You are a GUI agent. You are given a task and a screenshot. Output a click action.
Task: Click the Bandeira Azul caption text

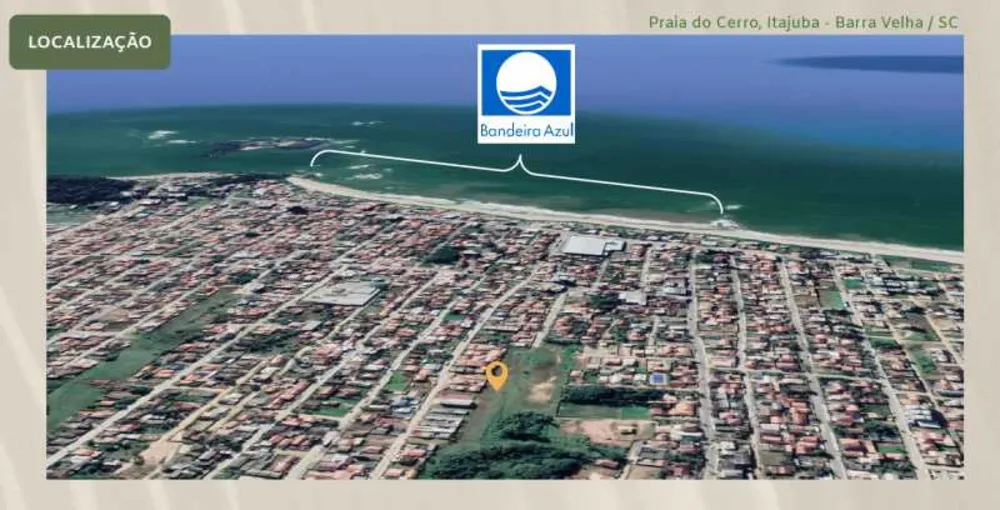coord(526,131)
